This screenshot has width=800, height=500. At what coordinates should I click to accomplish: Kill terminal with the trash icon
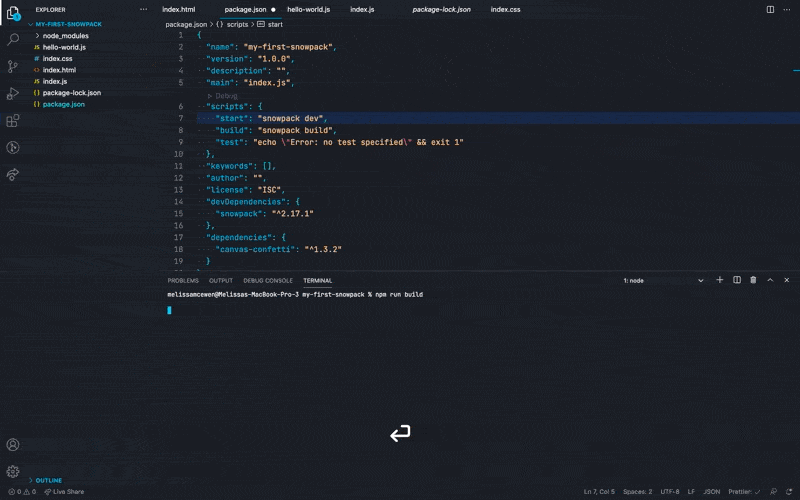[753, 280]
